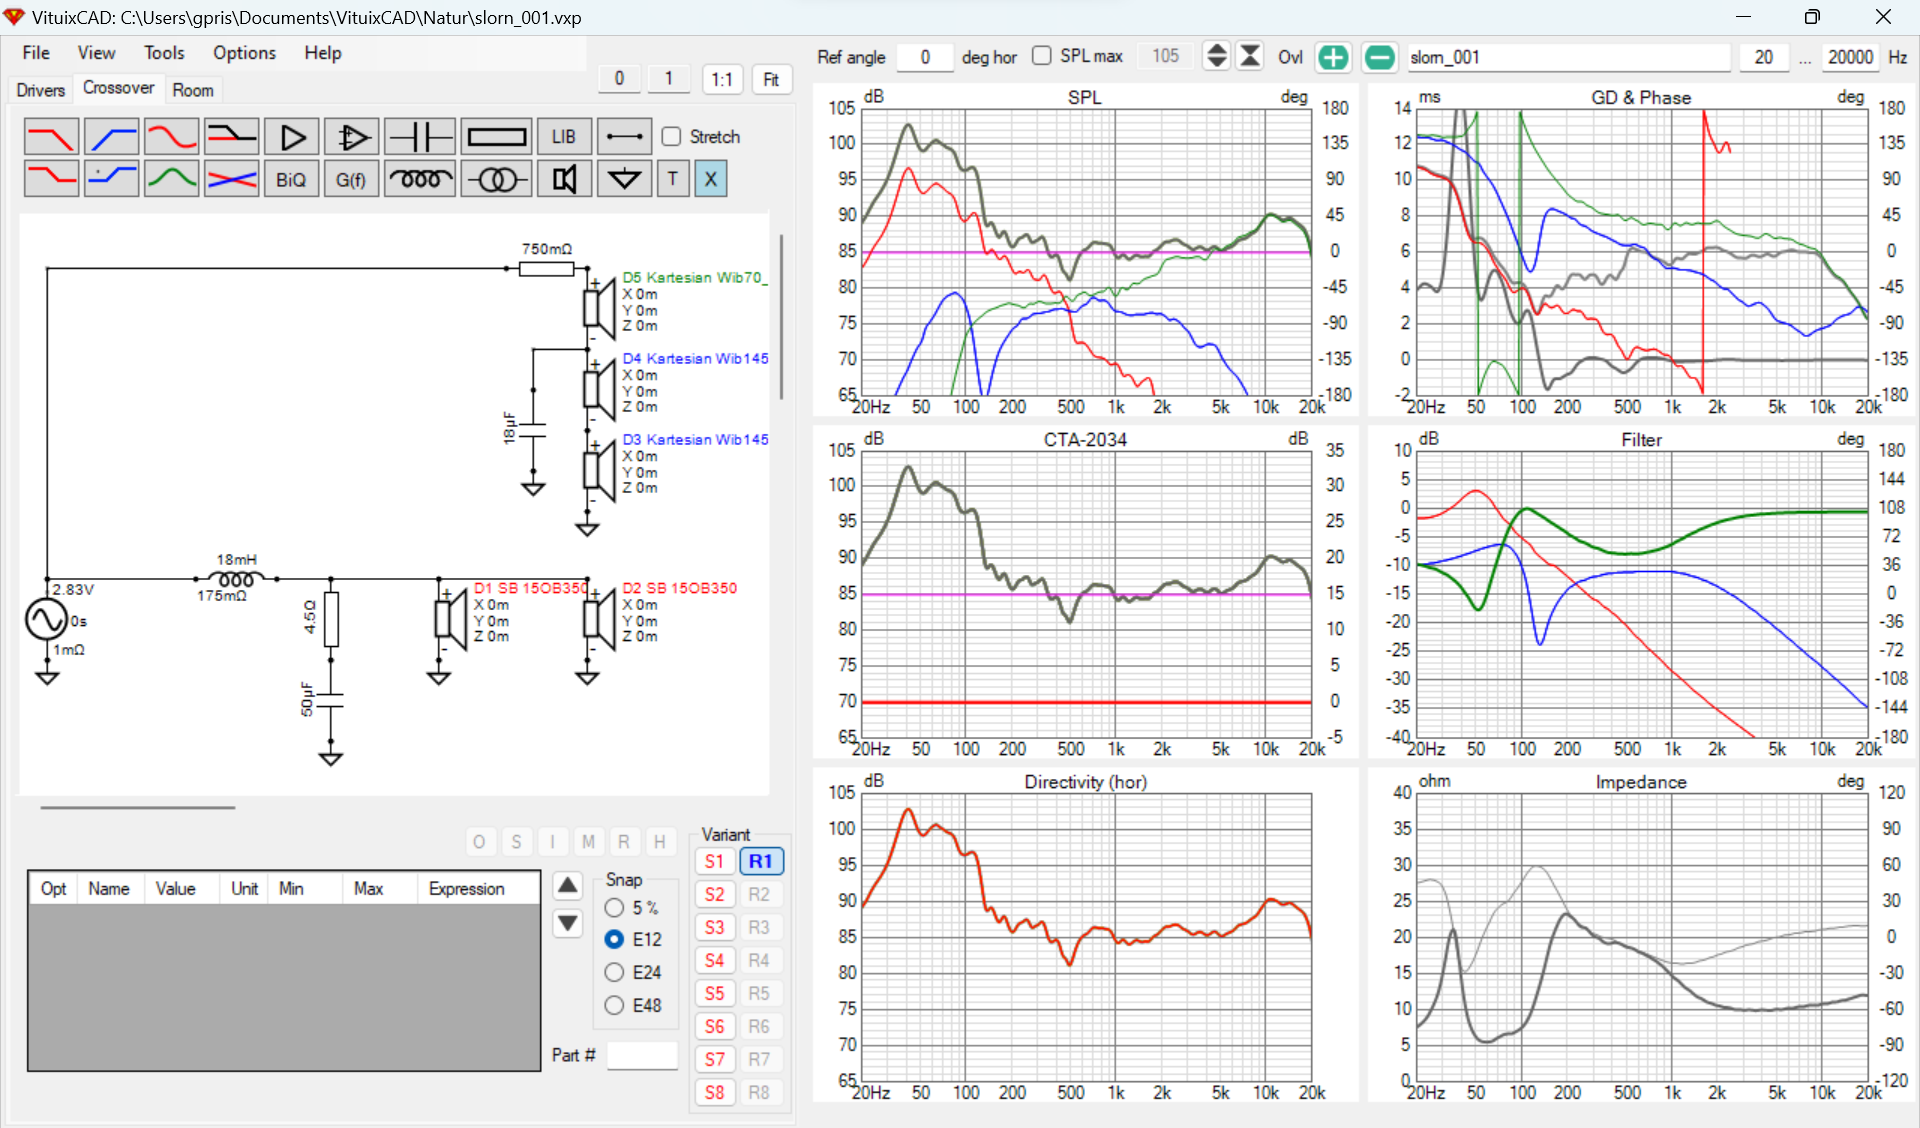This screenshot has height=1128, width=1920.
Task: Select the E48 snap radio button
Action: (x=614, y=1005)
